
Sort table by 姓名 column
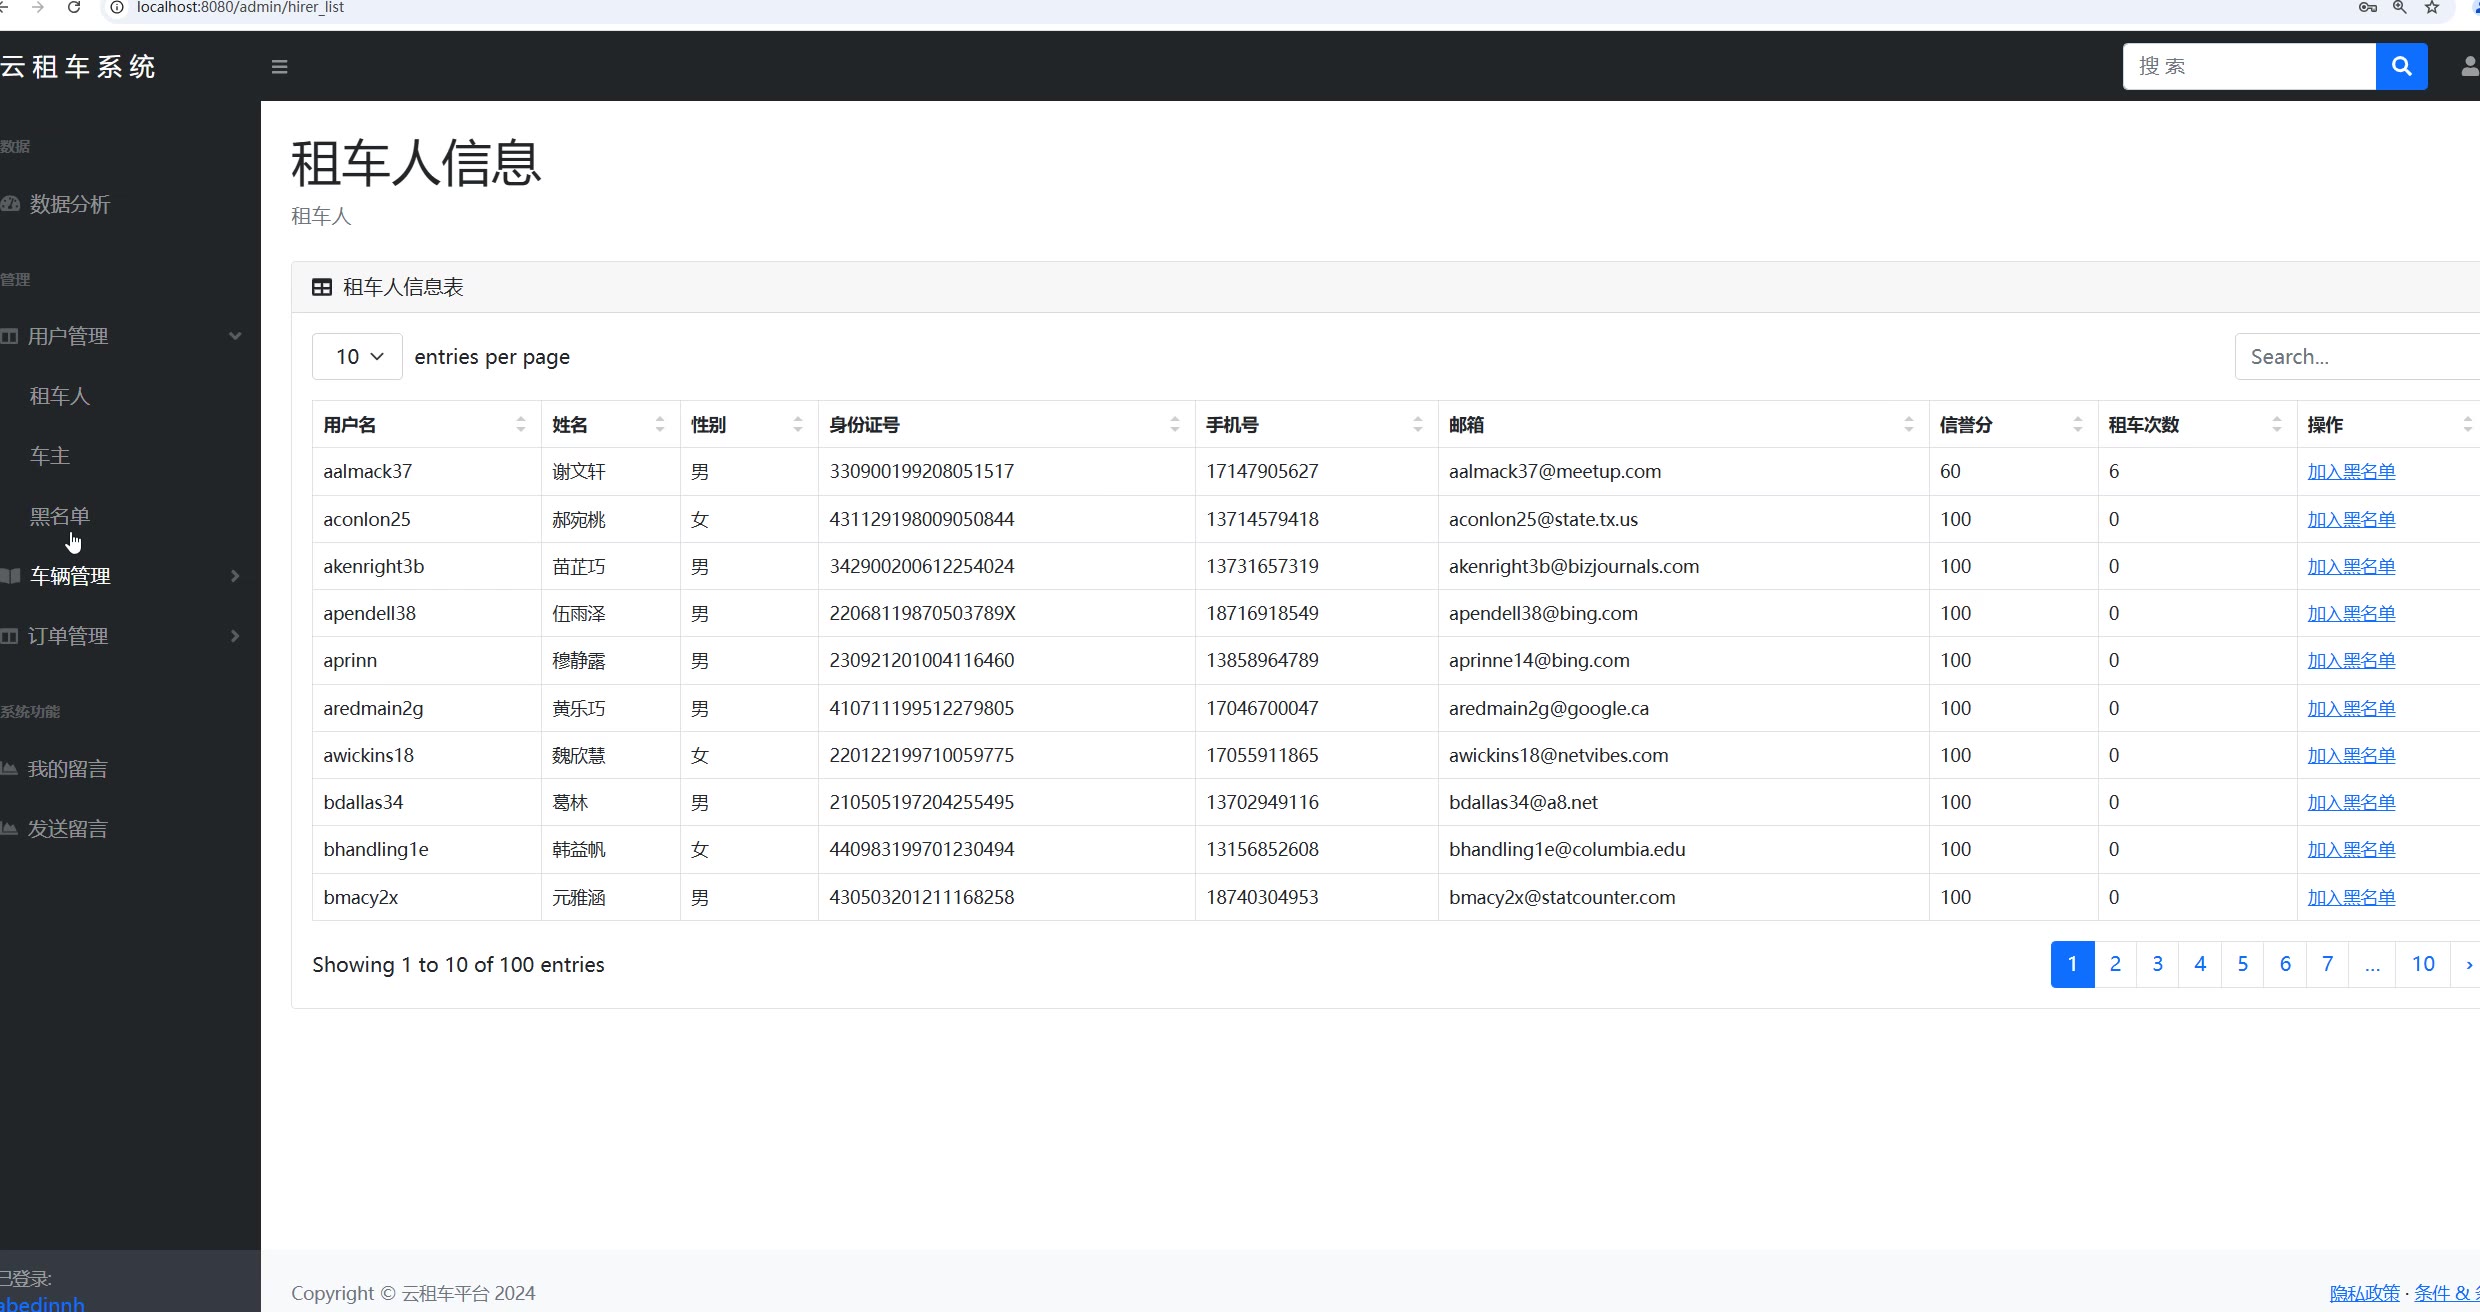point(610,425)
